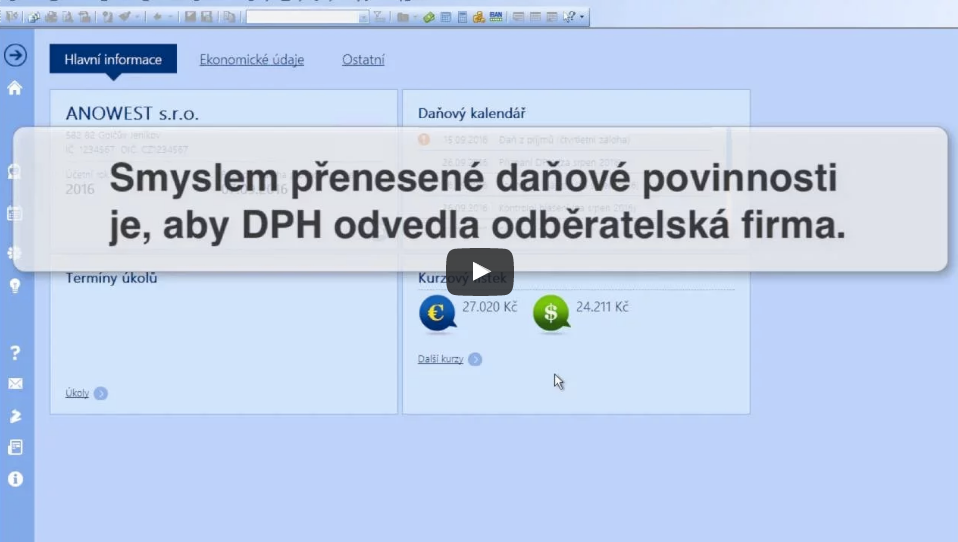Open the envelope mail icon in sidebar
The image size is (958, 542).
15,384
